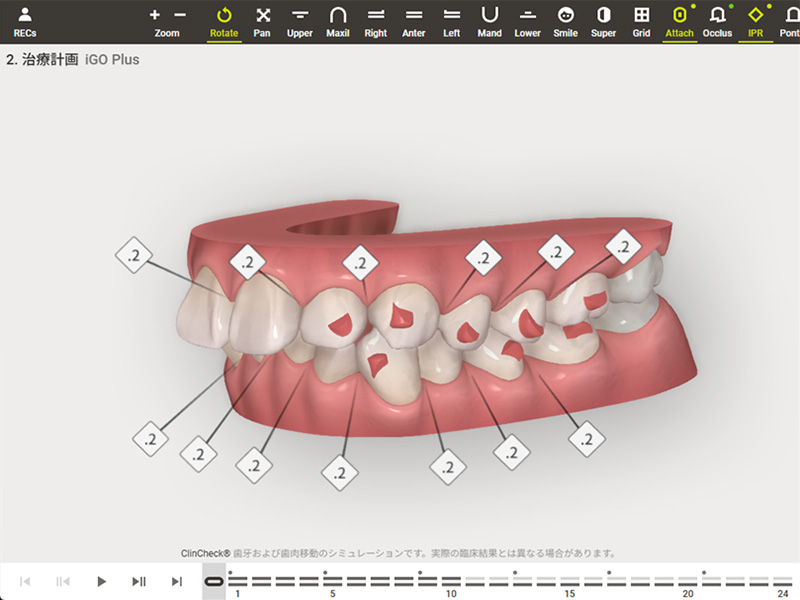
Task: Step forward one stage
Action: point(139,581)
